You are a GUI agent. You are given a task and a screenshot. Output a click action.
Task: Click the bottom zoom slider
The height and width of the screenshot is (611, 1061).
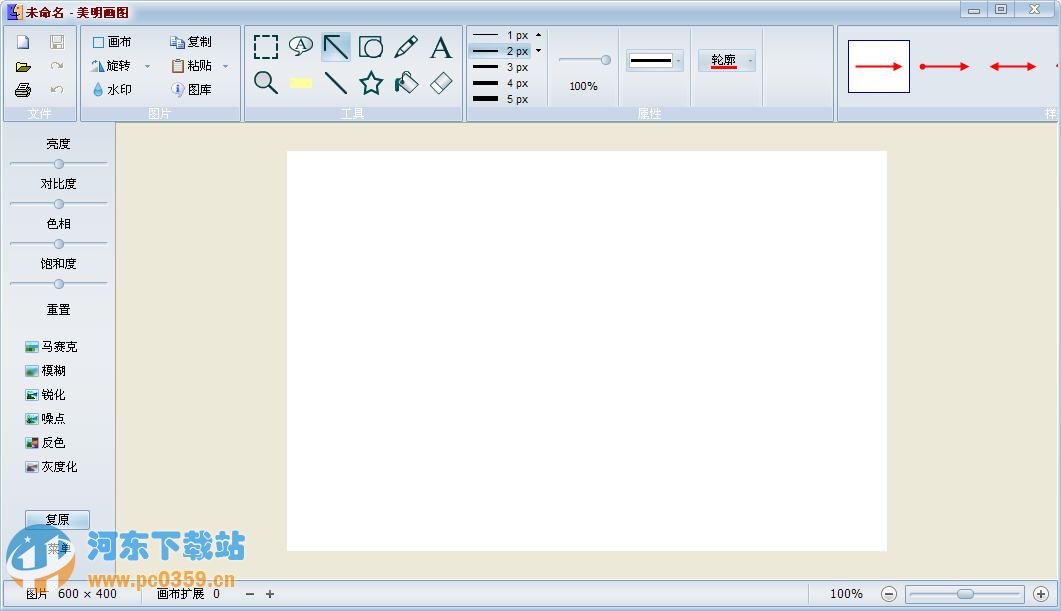pos(965,594)
